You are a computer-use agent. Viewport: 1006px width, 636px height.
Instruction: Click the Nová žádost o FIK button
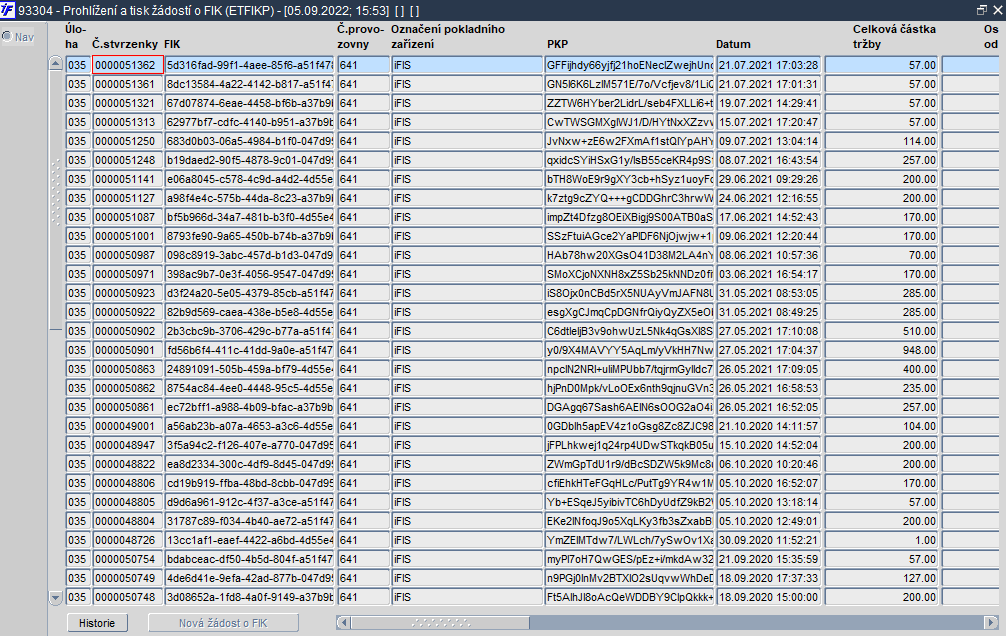click(223, 623)
